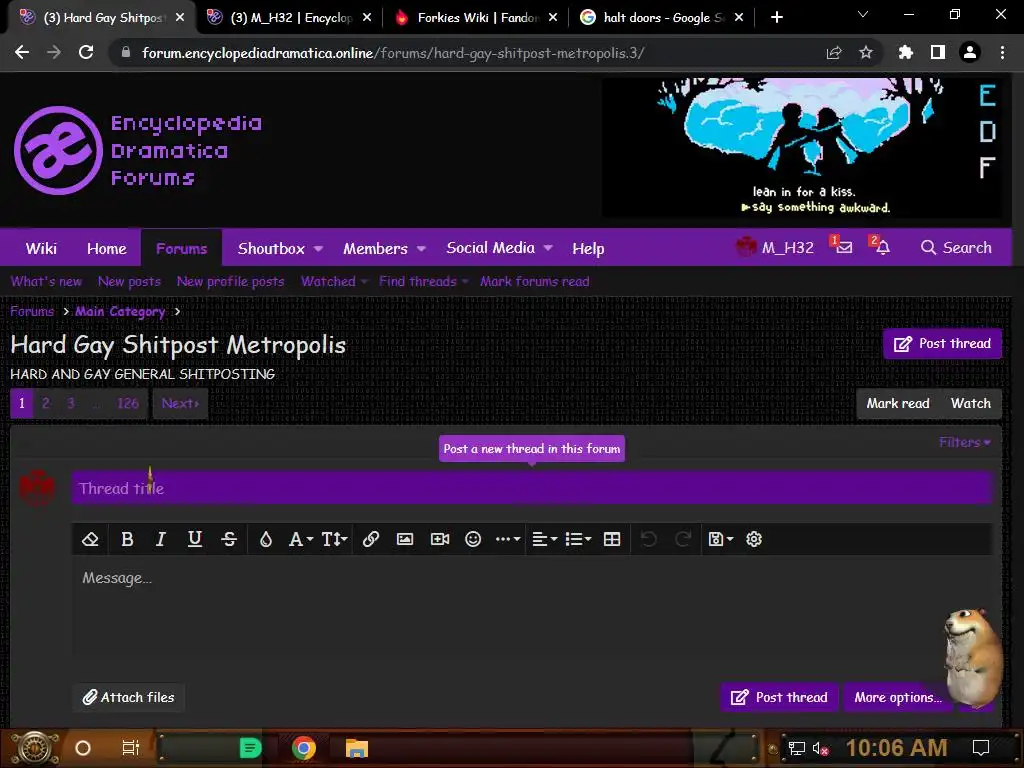
Task: Toggle bold formatting in editor
Action: tap(127, 539)
